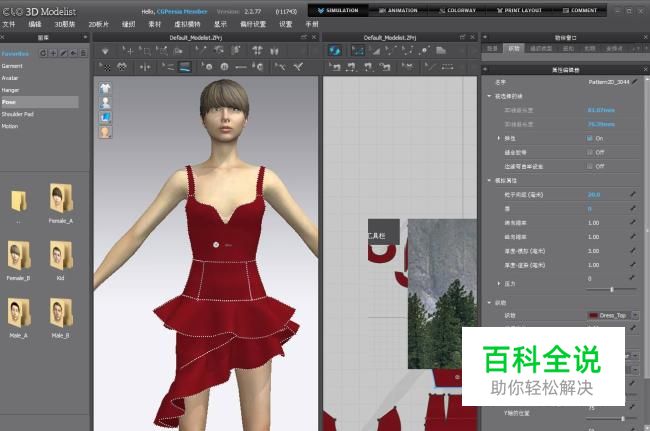This screenshot has width=650, height=431.
Task: Collapse the 织物 section in properties
Action: (x=488, y=301)
